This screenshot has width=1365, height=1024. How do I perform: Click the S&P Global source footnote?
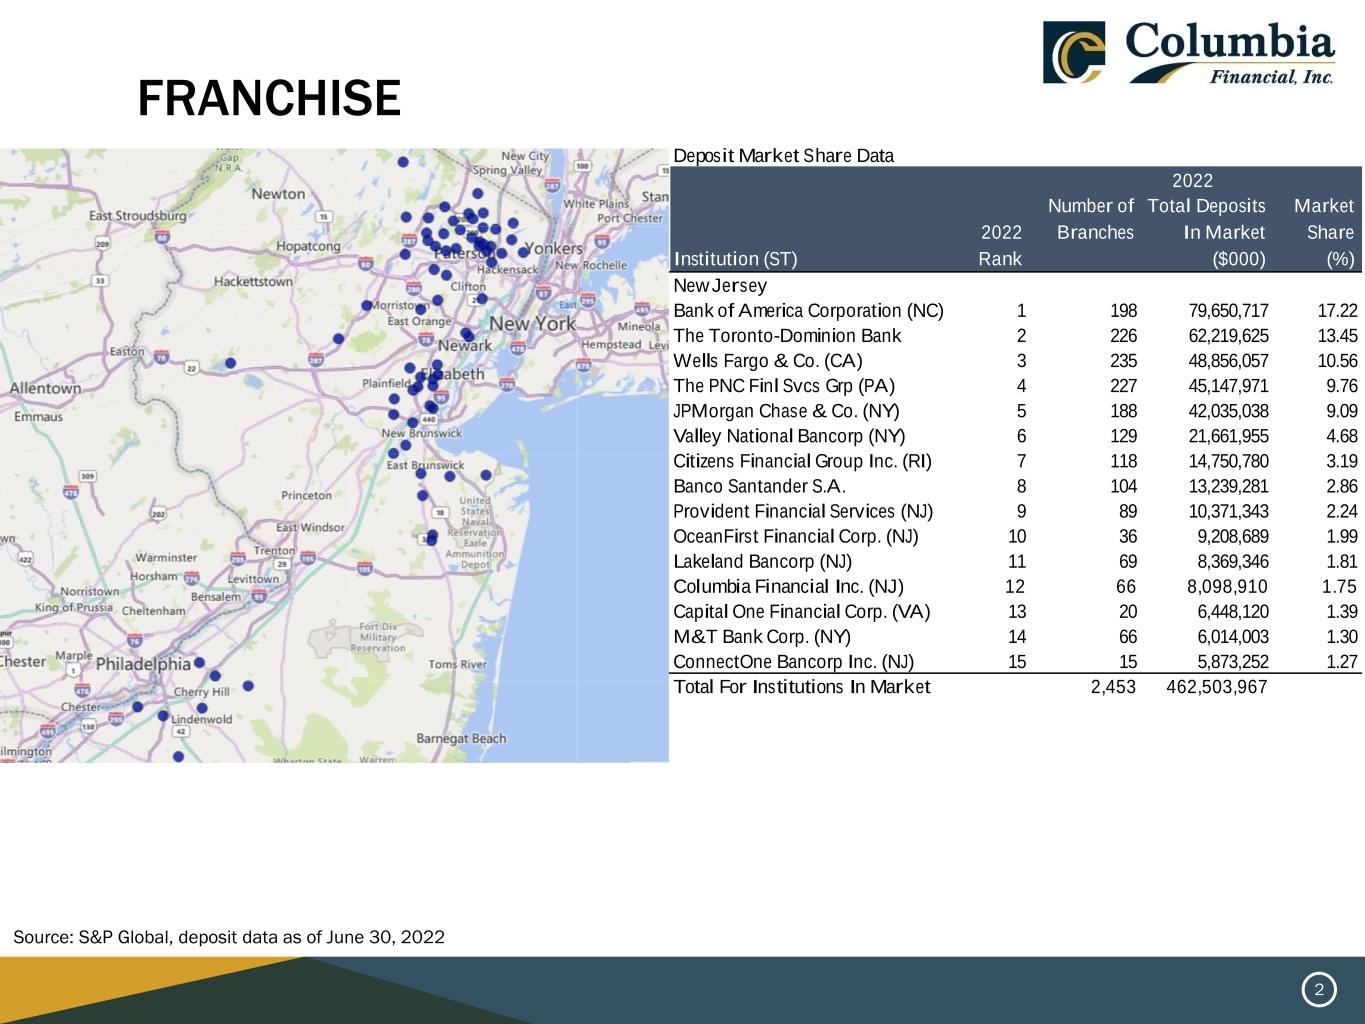(229, 937)
